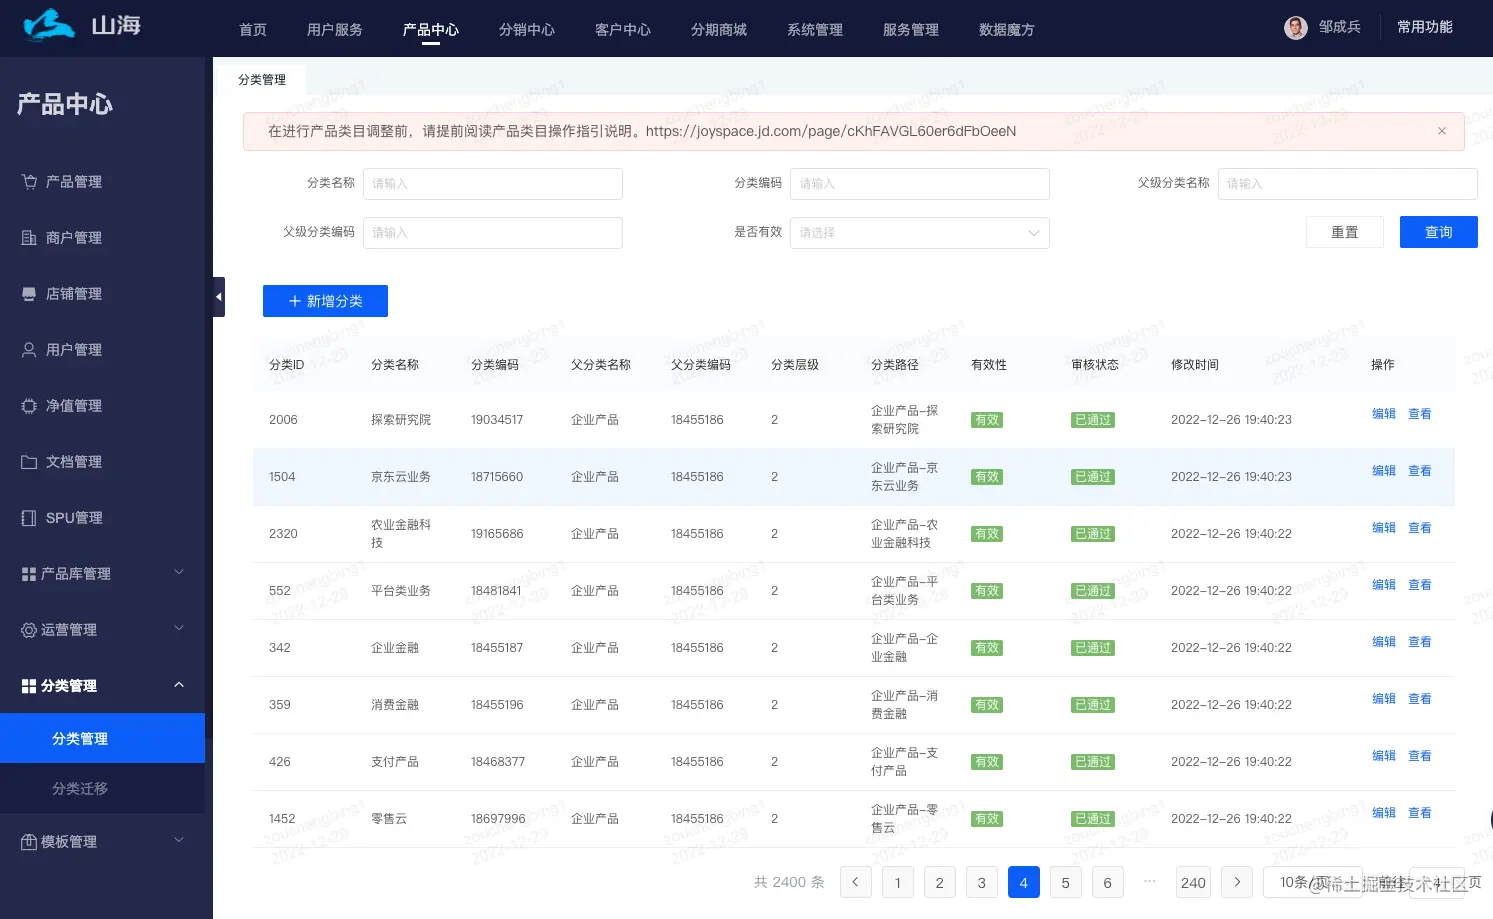Screen dimensions: 1493x919
Task: Edit the 农业金融科技 row
Action: click(x=1384, y=528)
